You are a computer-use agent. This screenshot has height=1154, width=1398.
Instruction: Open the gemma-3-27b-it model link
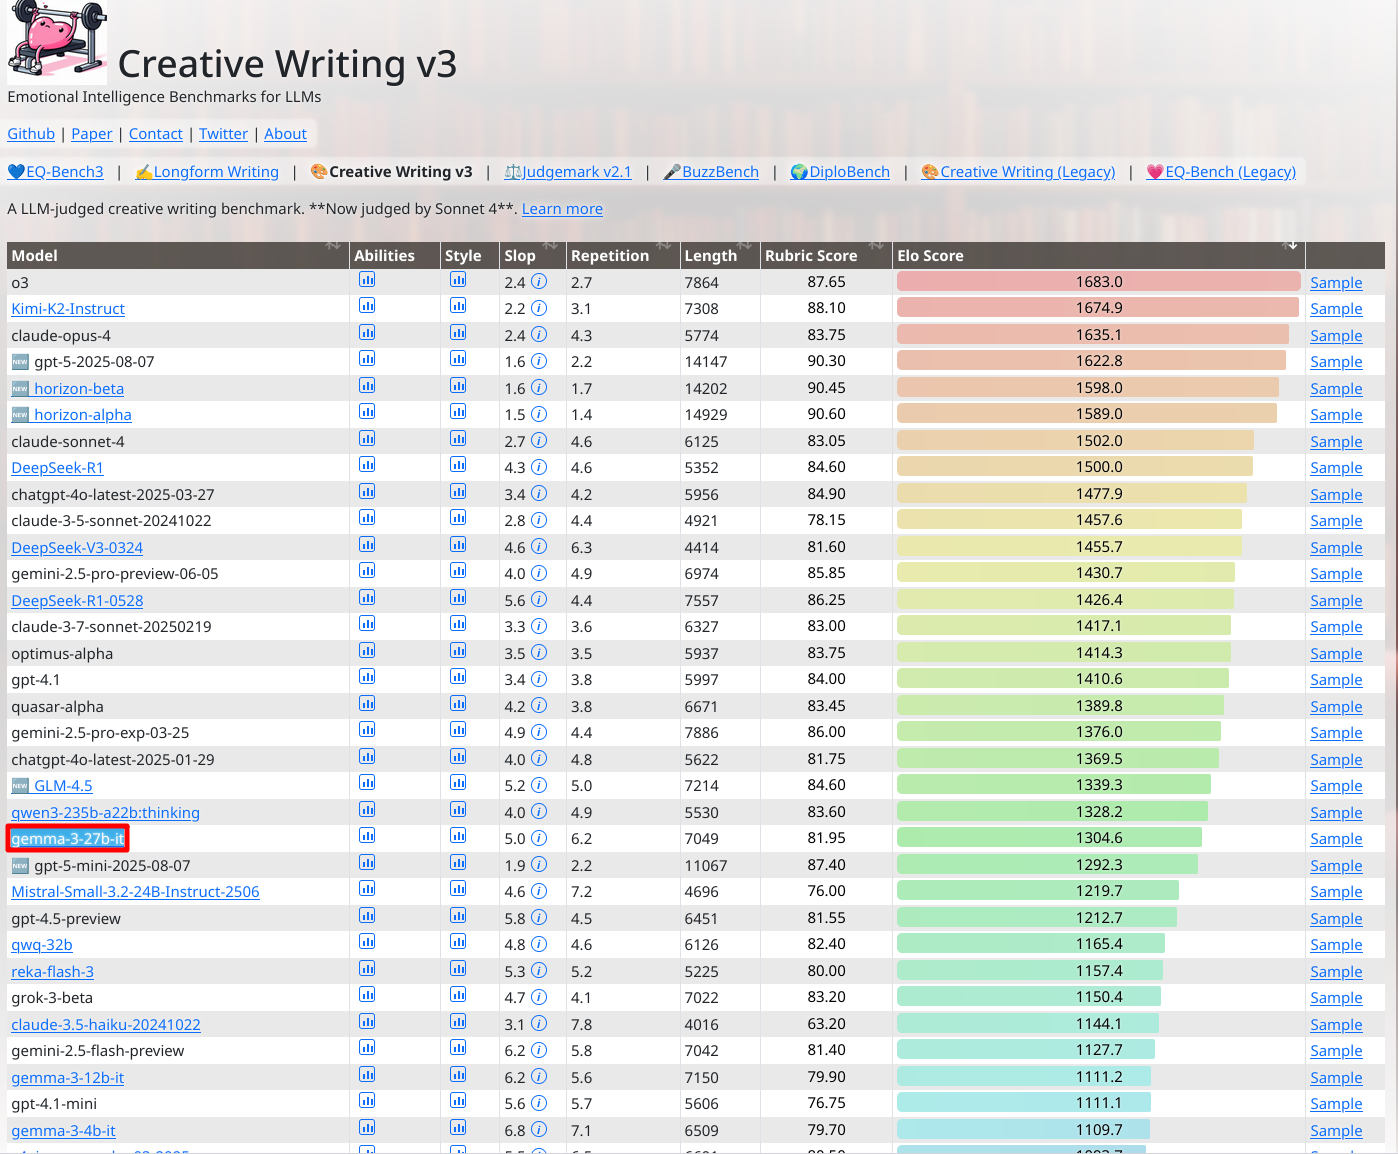[68, 839]
